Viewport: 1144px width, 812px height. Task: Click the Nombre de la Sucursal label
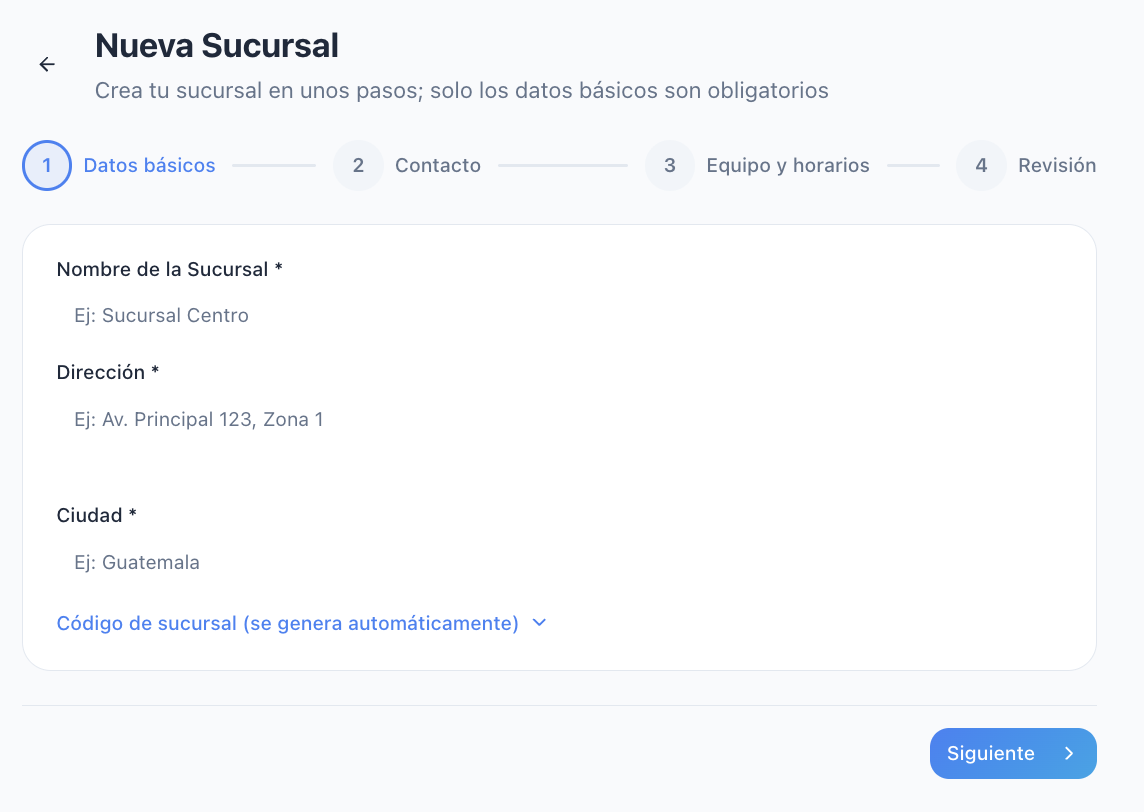click(x=169, y=269)
